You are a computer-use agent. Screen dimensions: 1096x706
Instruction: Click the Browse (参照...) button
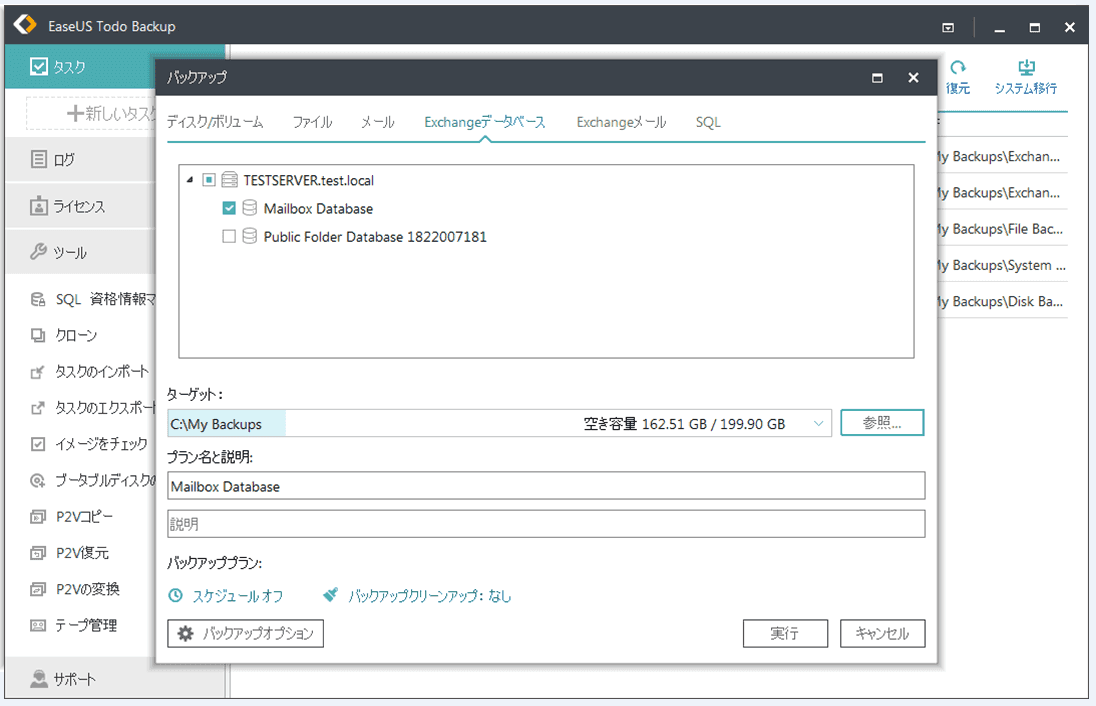point(882,423)
